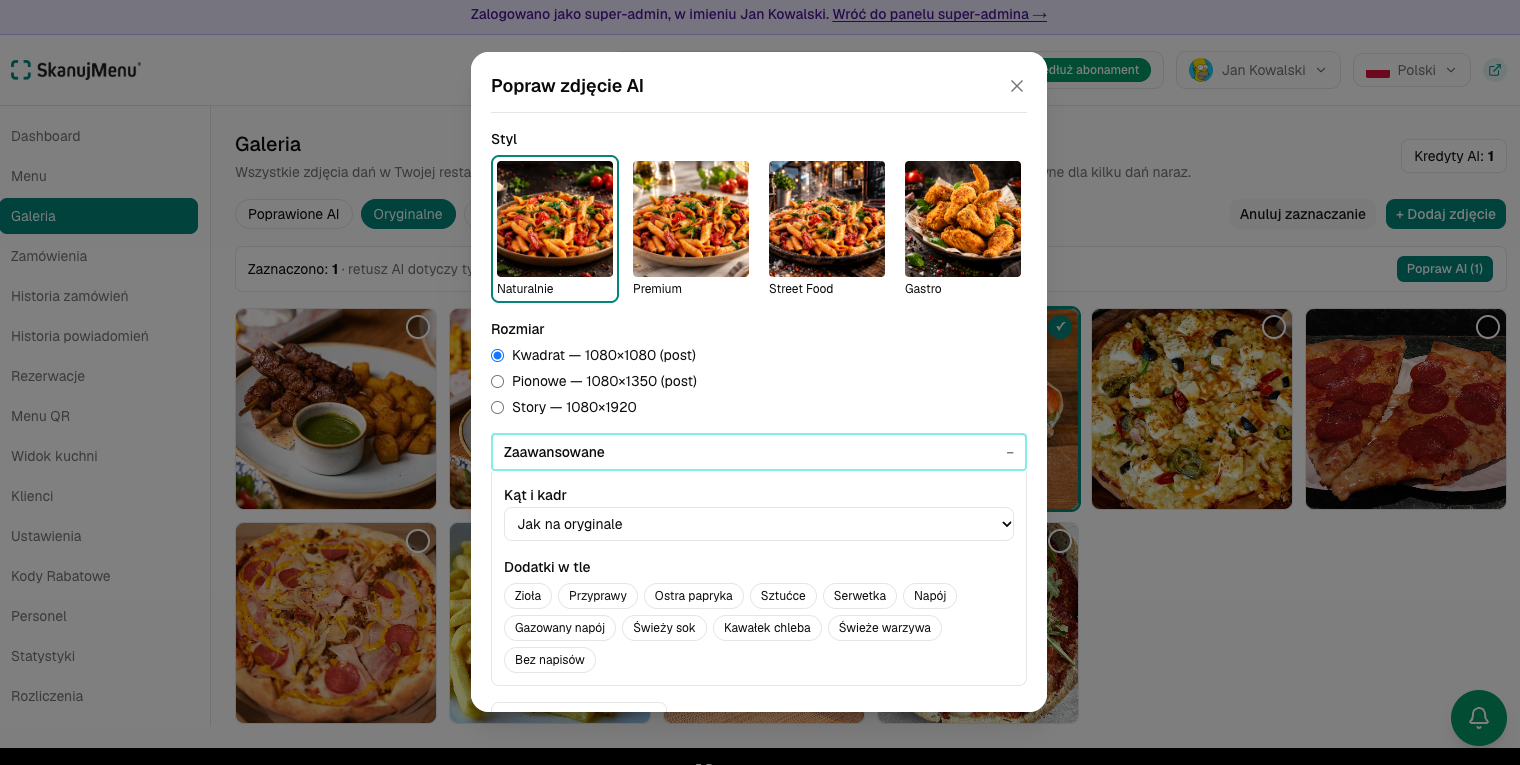The image size is (1520, 765).
Task: Enable the Świeży sok chip
Action: pos(665,628)
